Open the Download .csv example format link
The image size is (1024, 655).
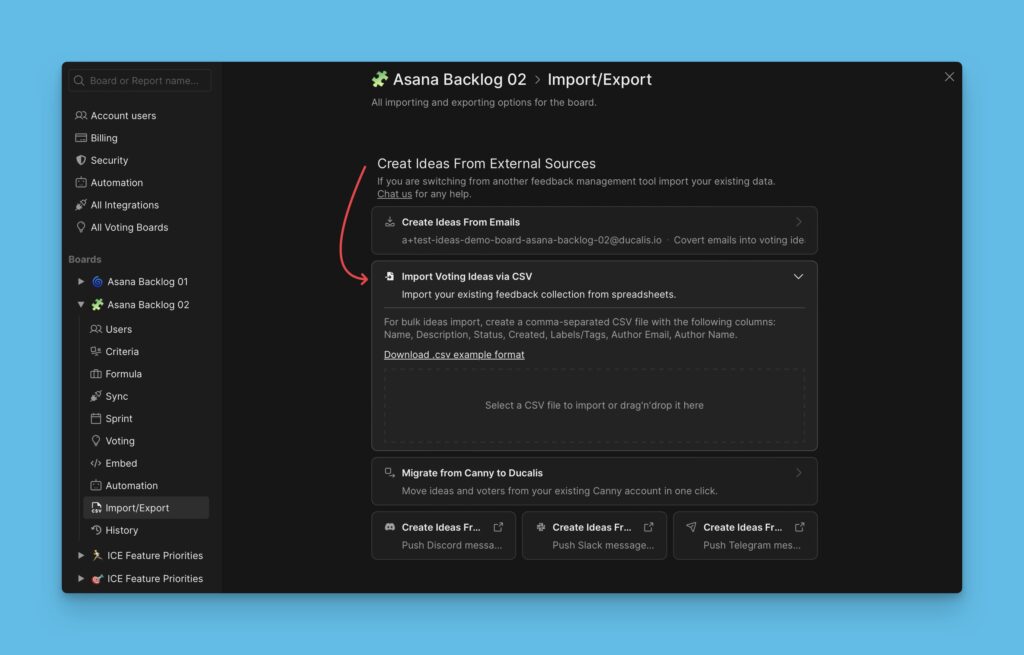454,354
